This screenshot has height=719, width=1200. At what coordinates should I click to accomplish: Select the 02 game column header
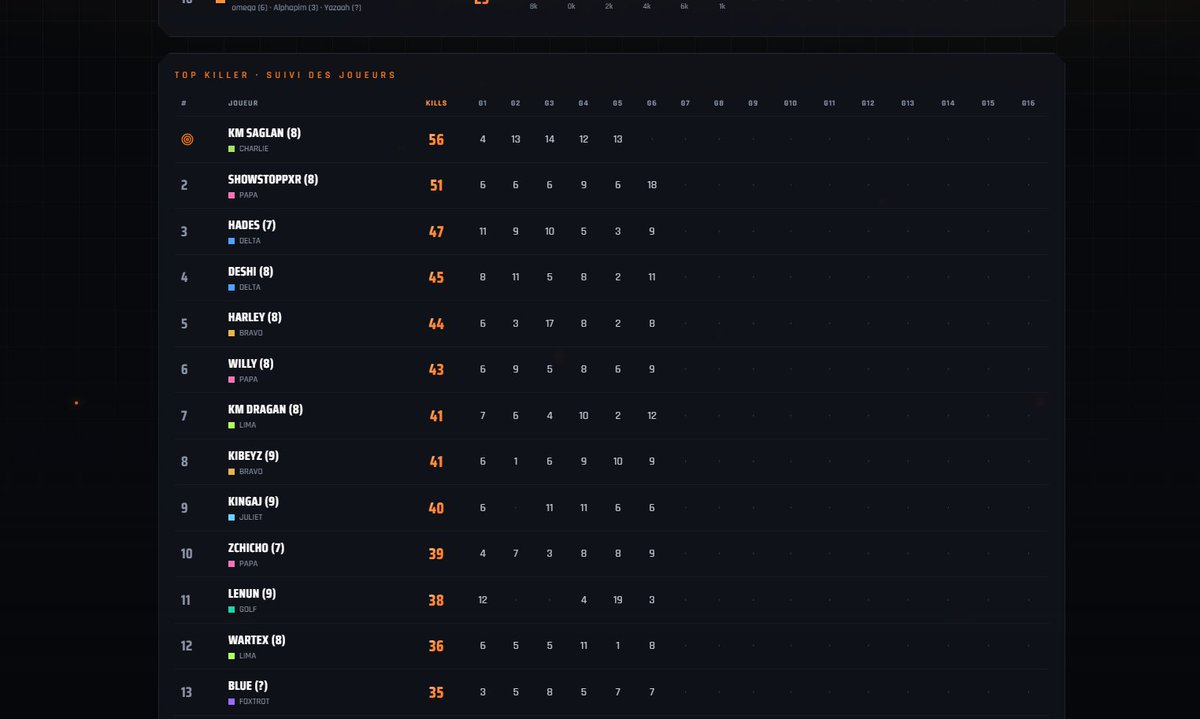tap(515, 103)
